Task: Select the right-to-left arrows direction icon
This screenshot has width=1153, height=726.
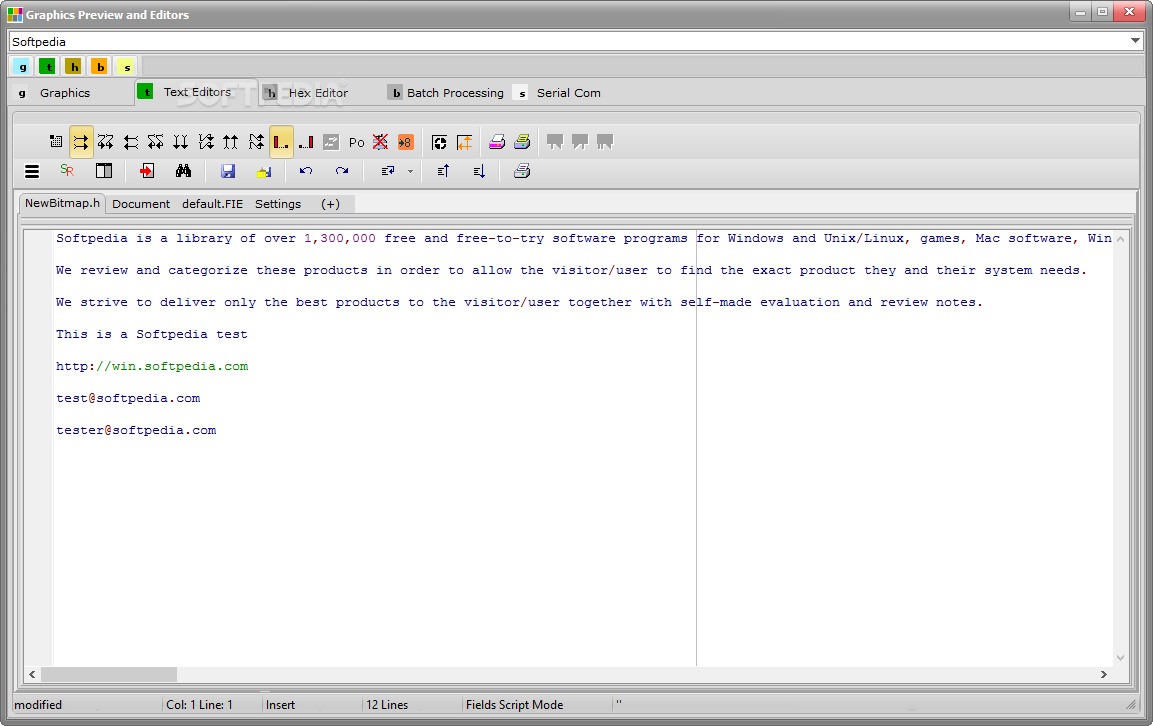Action: tap(131, 142)
